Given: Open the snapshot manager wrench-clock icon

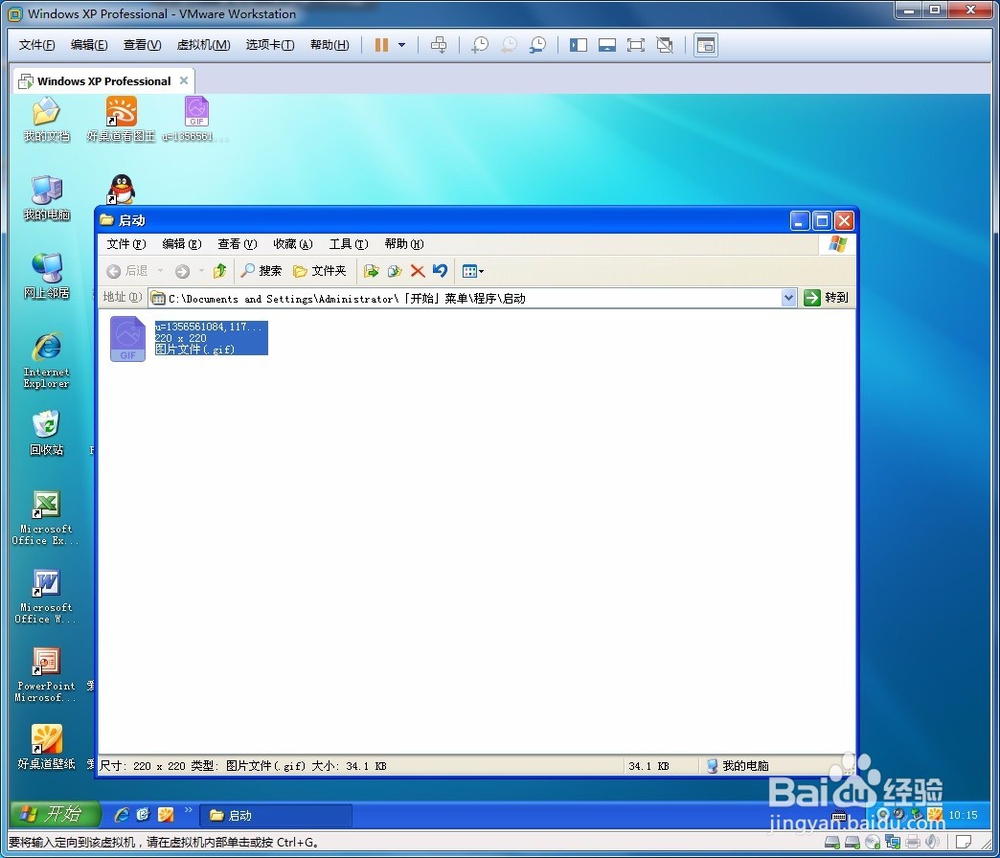Looking at the screenshot, I should pyautogui.click(x=538, y=45).
